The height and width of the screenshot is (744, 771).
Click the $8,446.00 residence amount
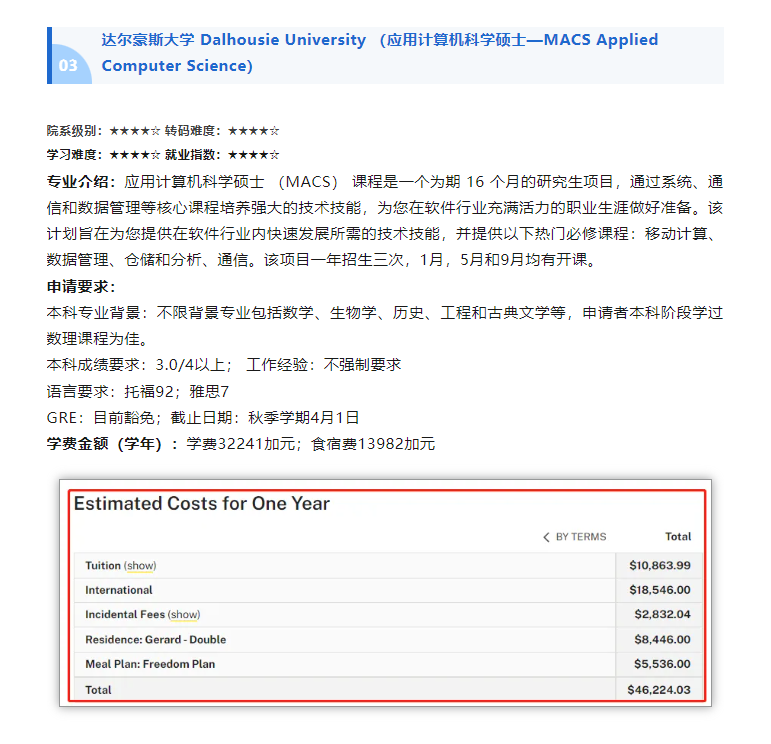click(x=662, y=640)
